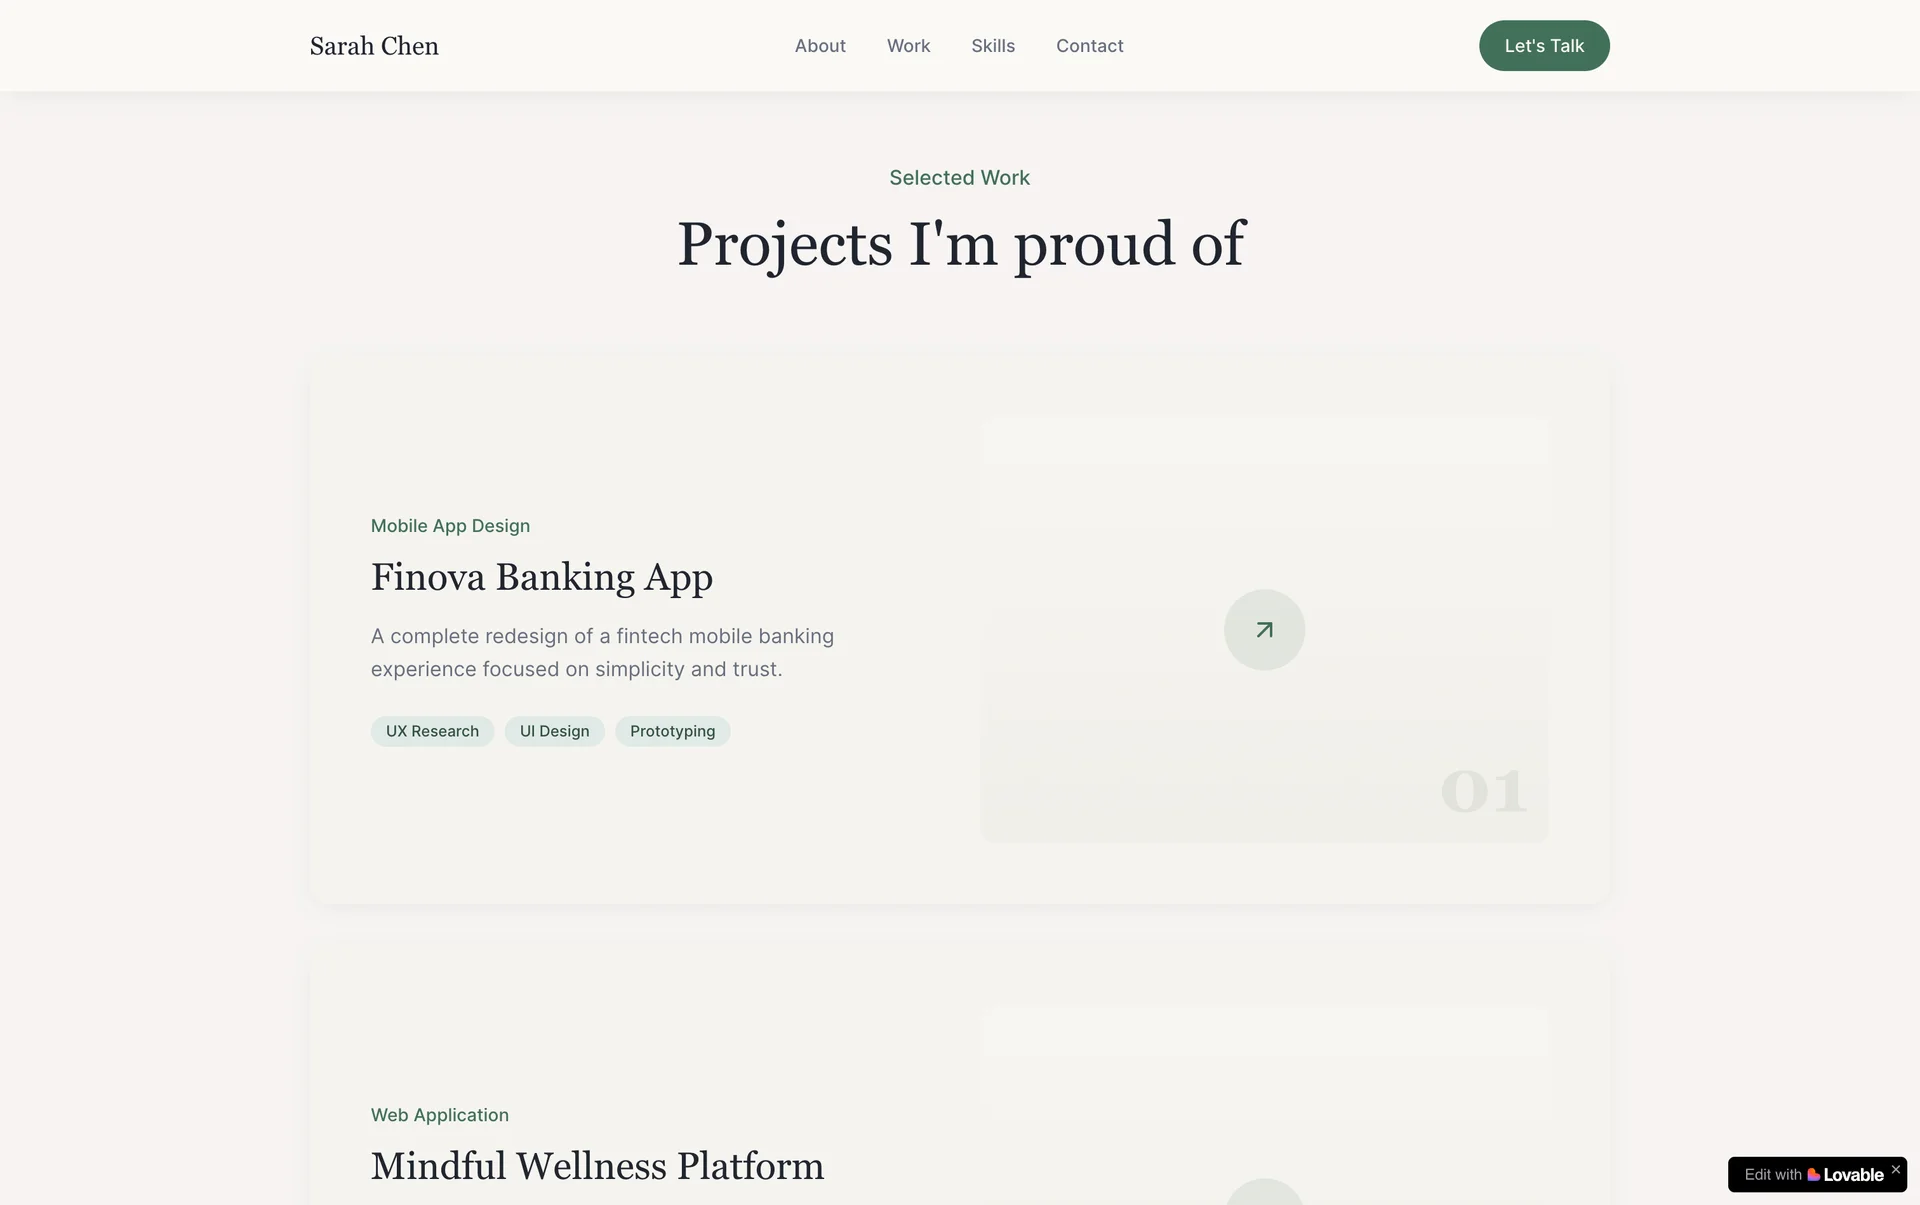This screenshot has width=1920, height=1205.
Task: Click the Mobile App Design category label
Action: point(450,526)
